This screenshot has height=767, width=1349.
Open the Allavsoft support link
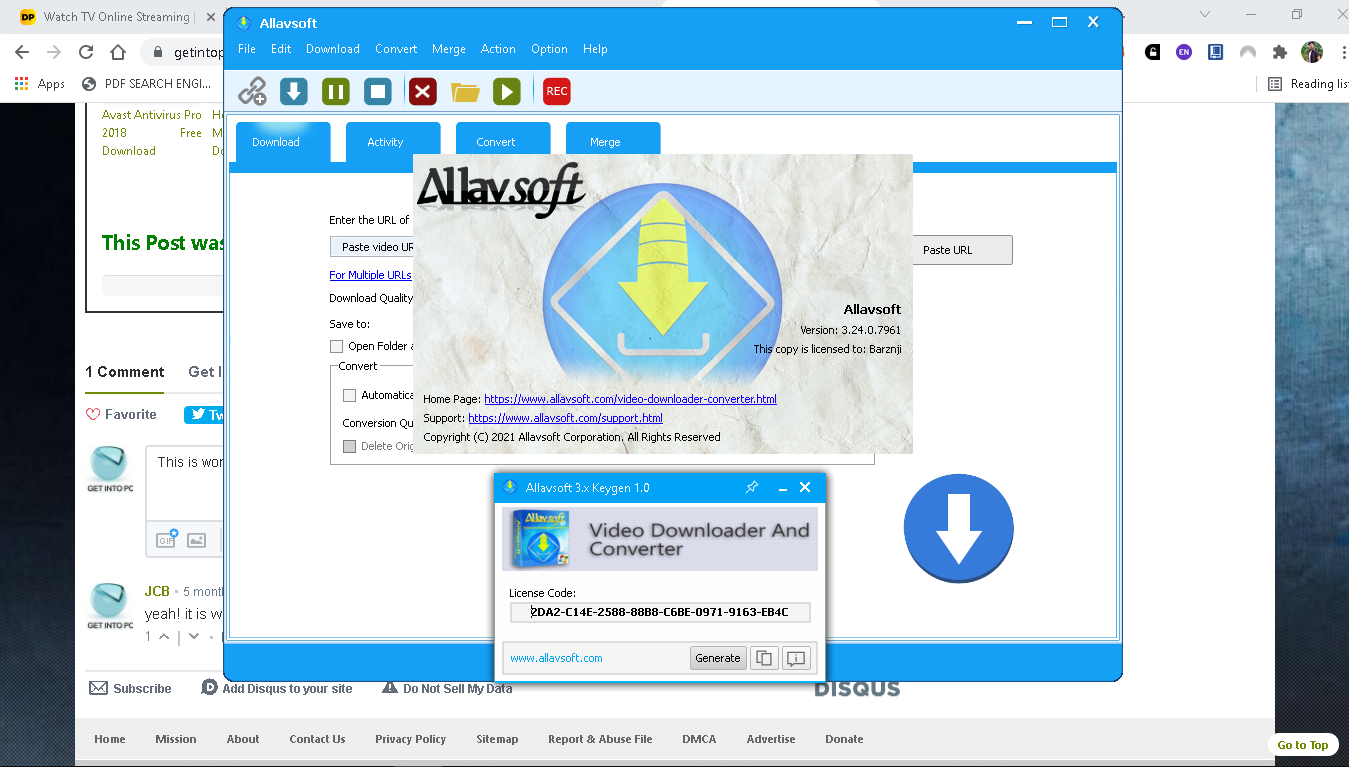[565, 418]
